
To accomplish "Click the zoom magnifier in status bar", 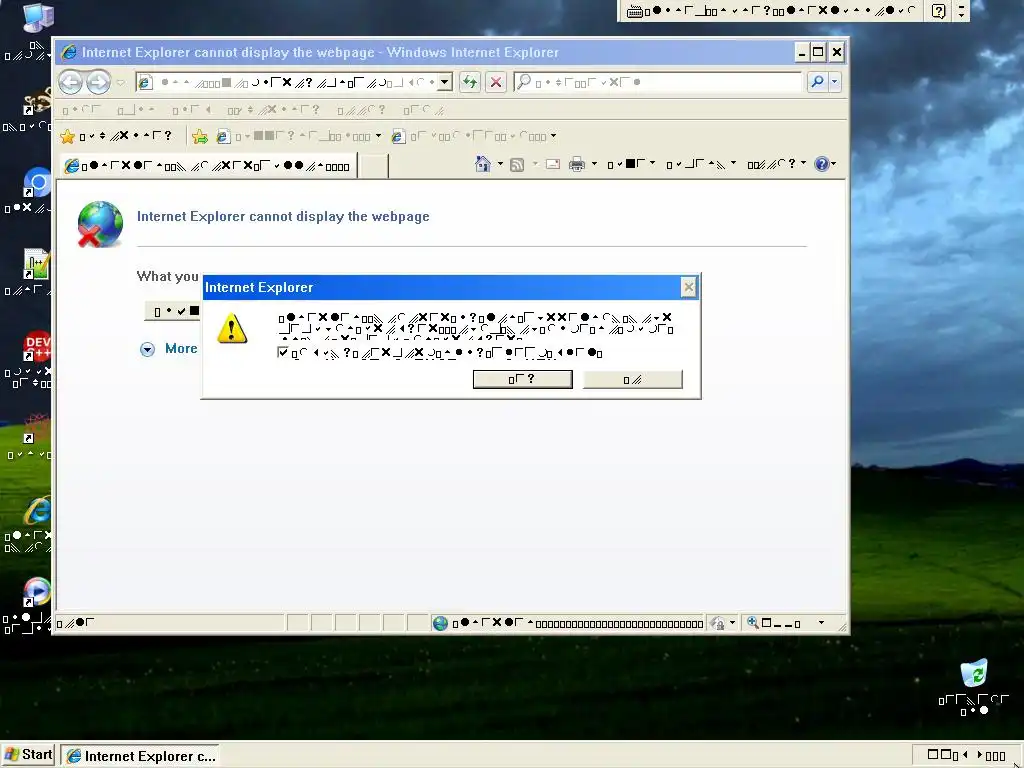I will 753,623.
